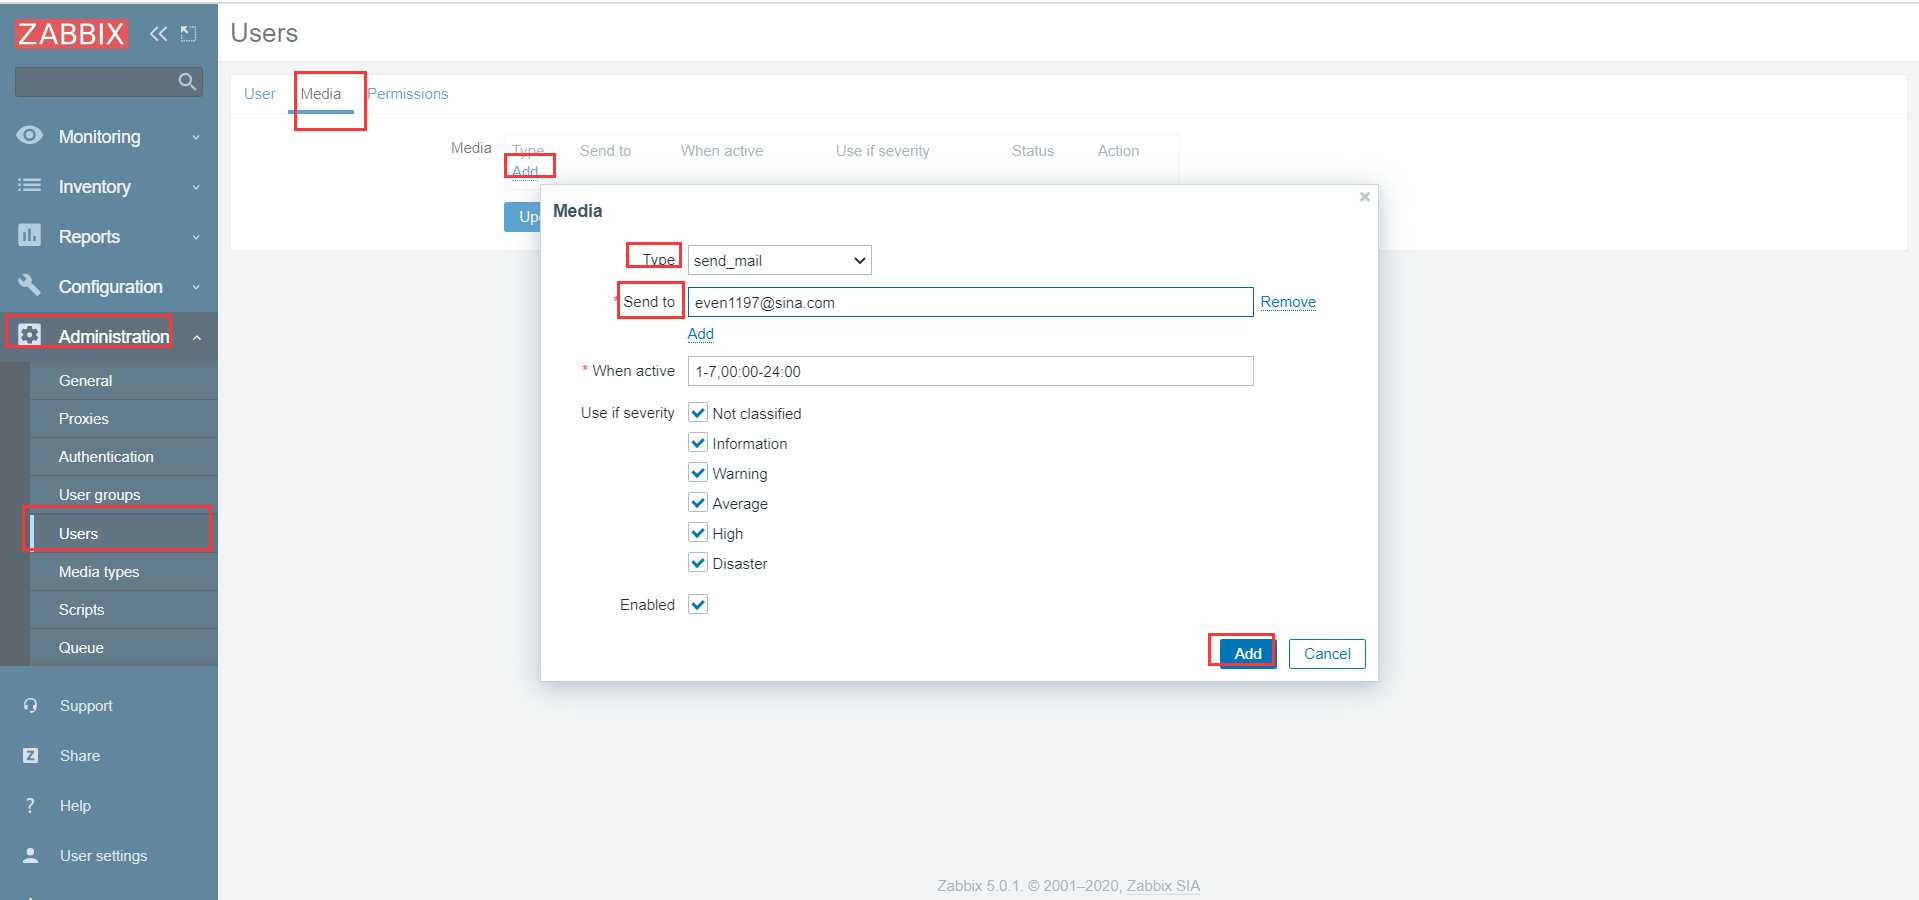Switch to the Media tab
The height and width of the screenshot is (900, 1919).
point(320,94)
